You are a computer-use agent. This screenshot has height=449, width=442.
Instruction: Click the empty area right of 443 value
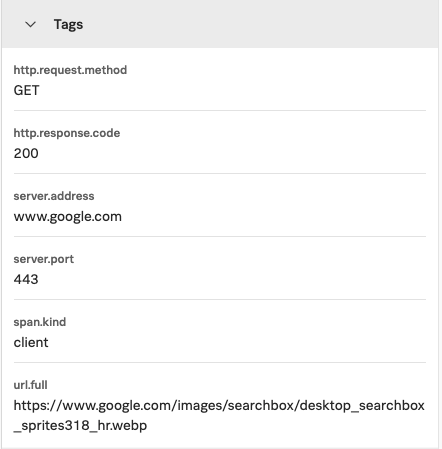[233, 279]
